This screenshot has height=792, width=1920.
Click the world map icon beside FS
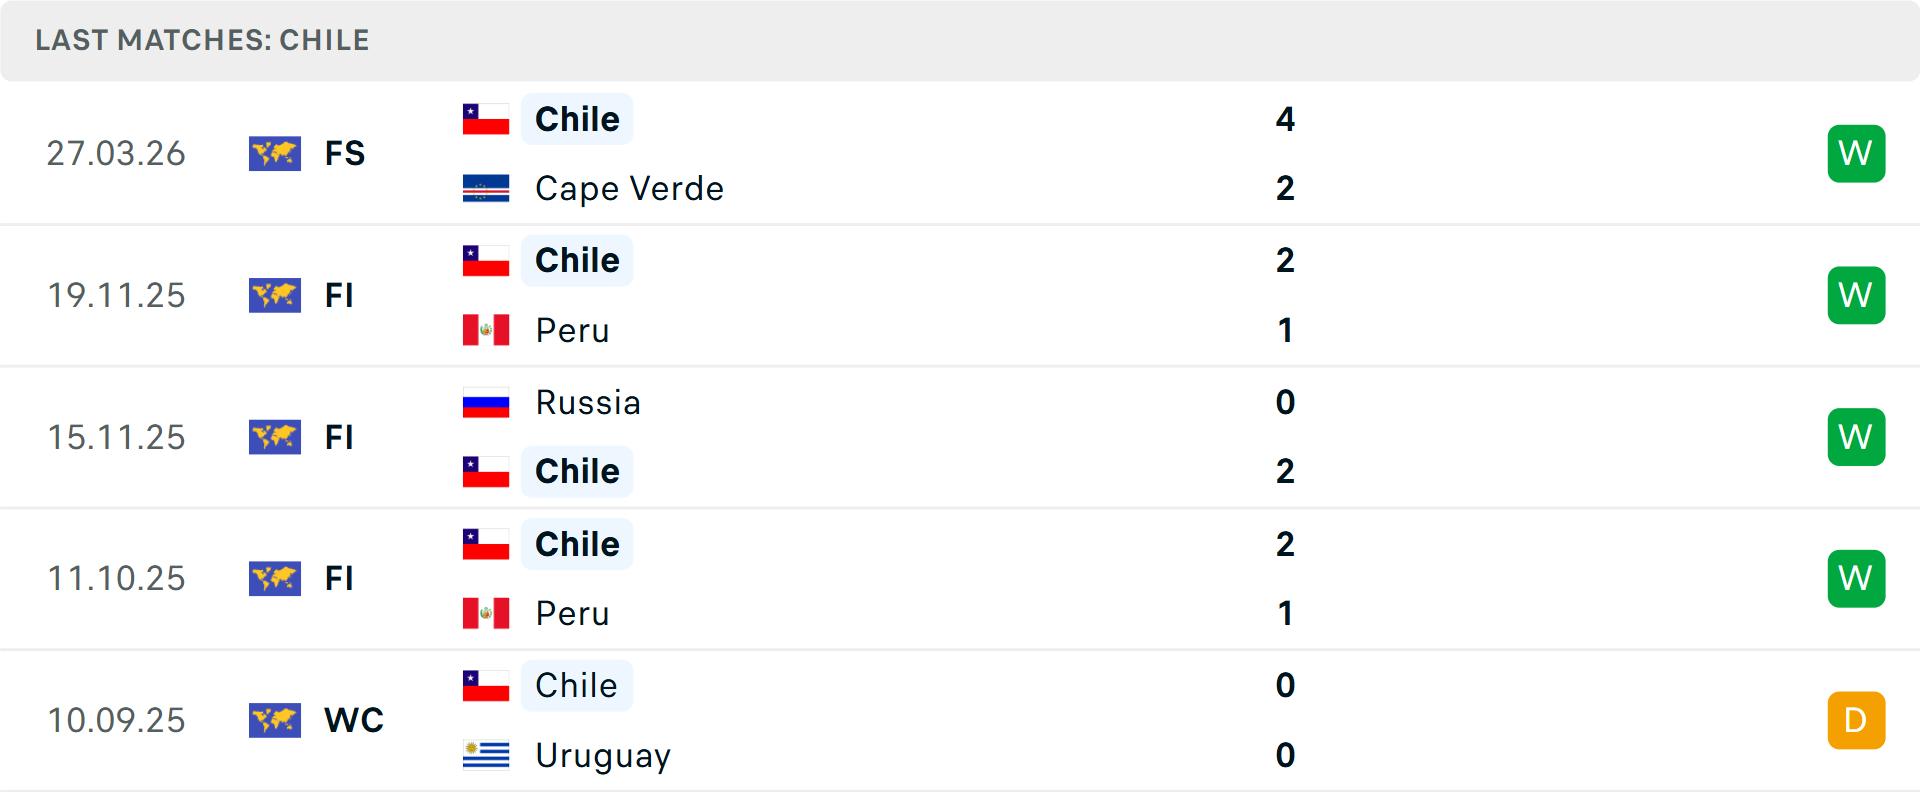275,153
